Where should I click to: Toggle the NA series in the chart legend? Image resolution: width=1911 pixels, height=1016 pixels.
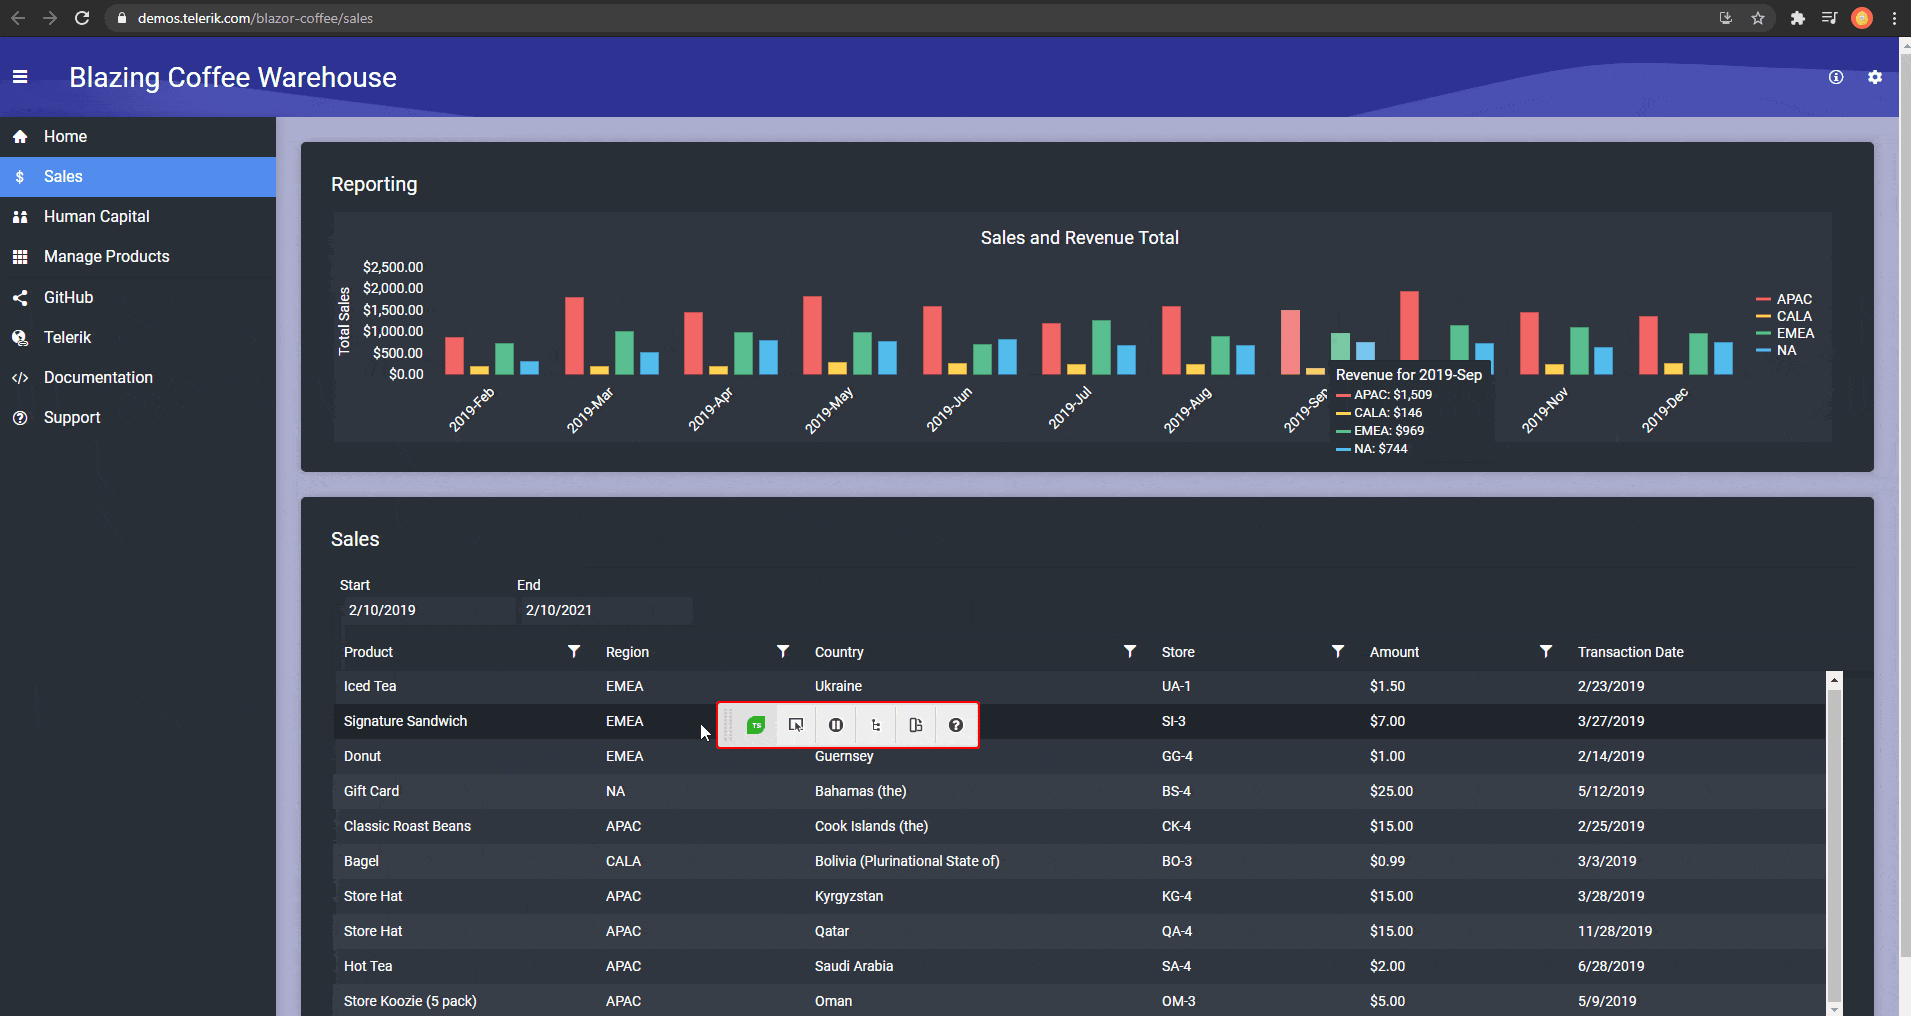click(1776, 350)
